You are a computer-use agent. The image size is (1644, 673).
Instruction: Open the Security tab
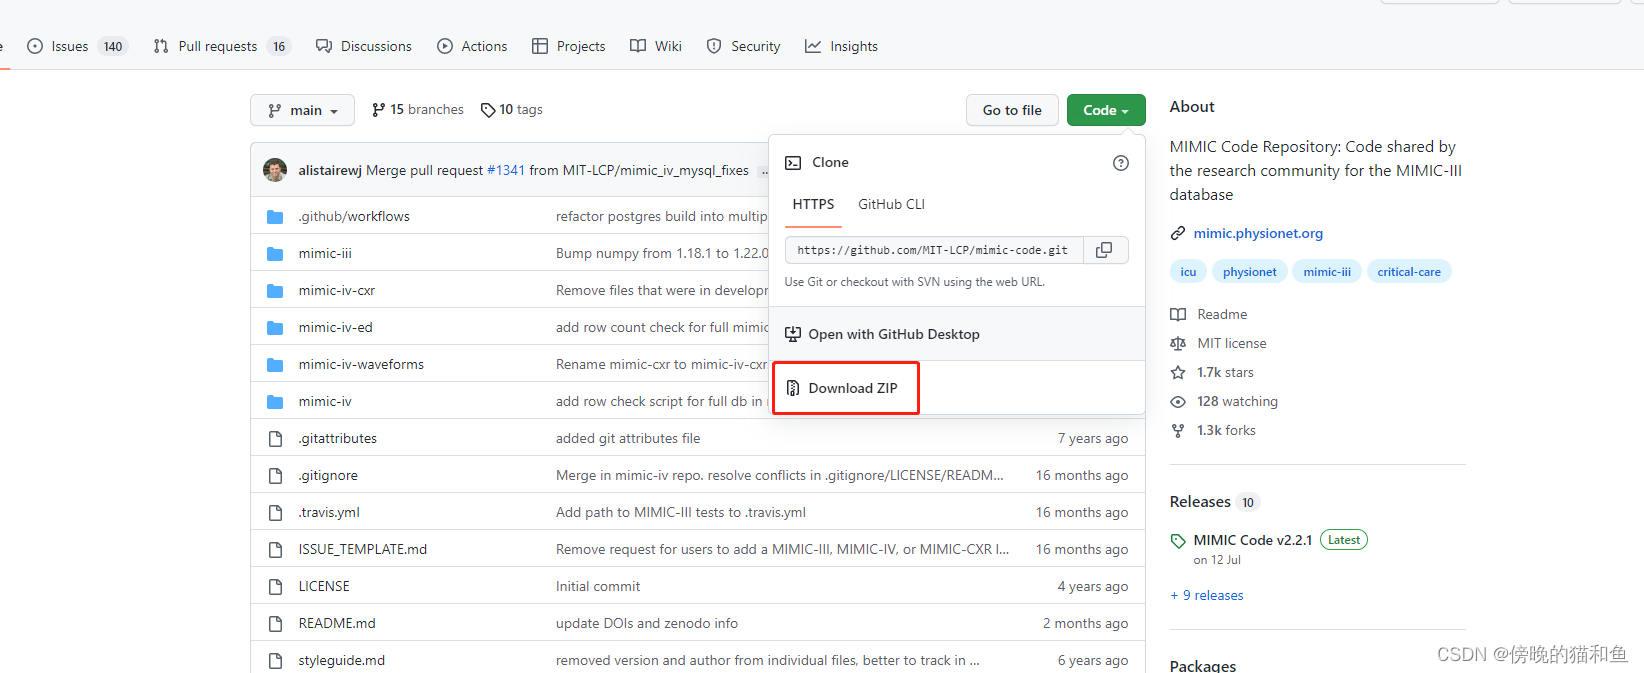743,46
